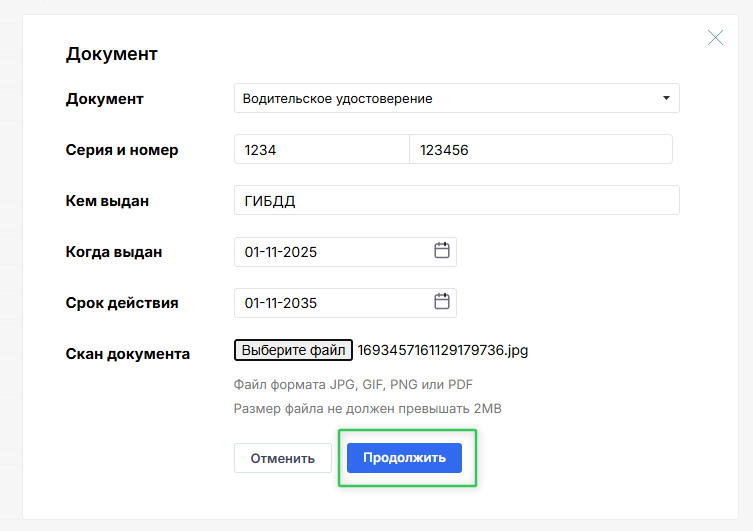The width and height of the screenshot is (753, 531).
Task: Click the series field containing 1234
Action: [321, 150]
